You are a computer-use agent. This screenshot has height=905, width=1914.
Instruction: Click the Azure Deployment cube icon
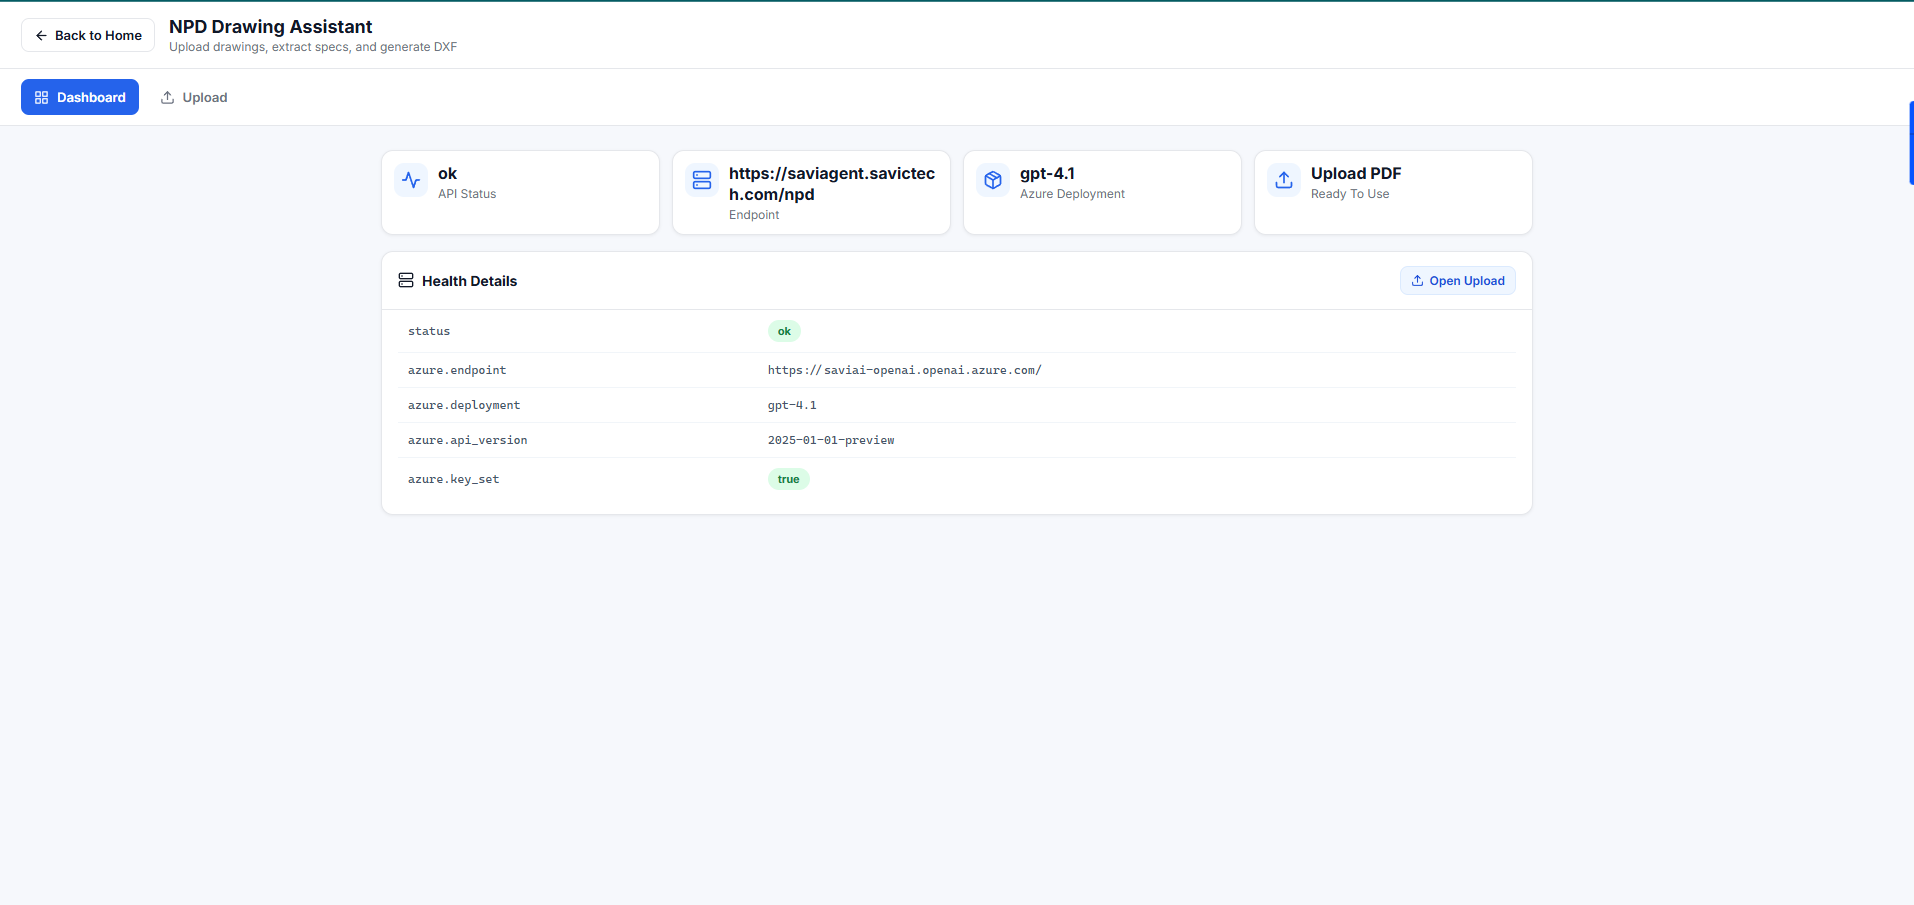pyautogui.click(x=993, y=180)
